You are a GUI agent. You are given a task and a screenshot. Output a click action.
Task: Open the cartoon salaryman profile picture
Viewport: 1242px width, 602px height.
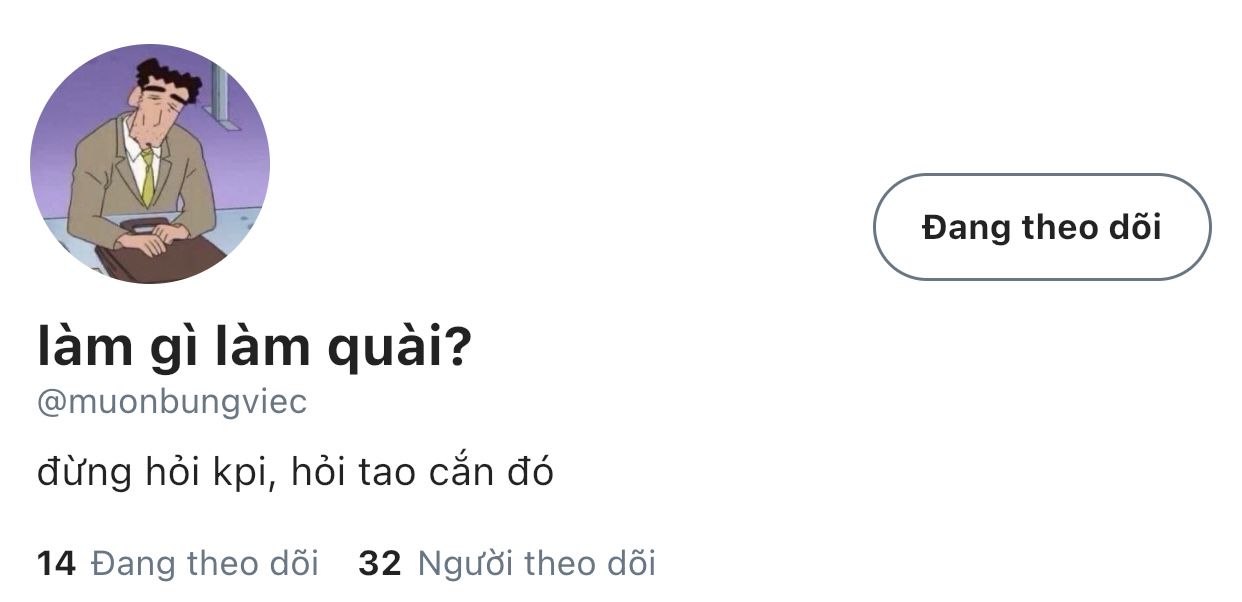click(150, 164)
